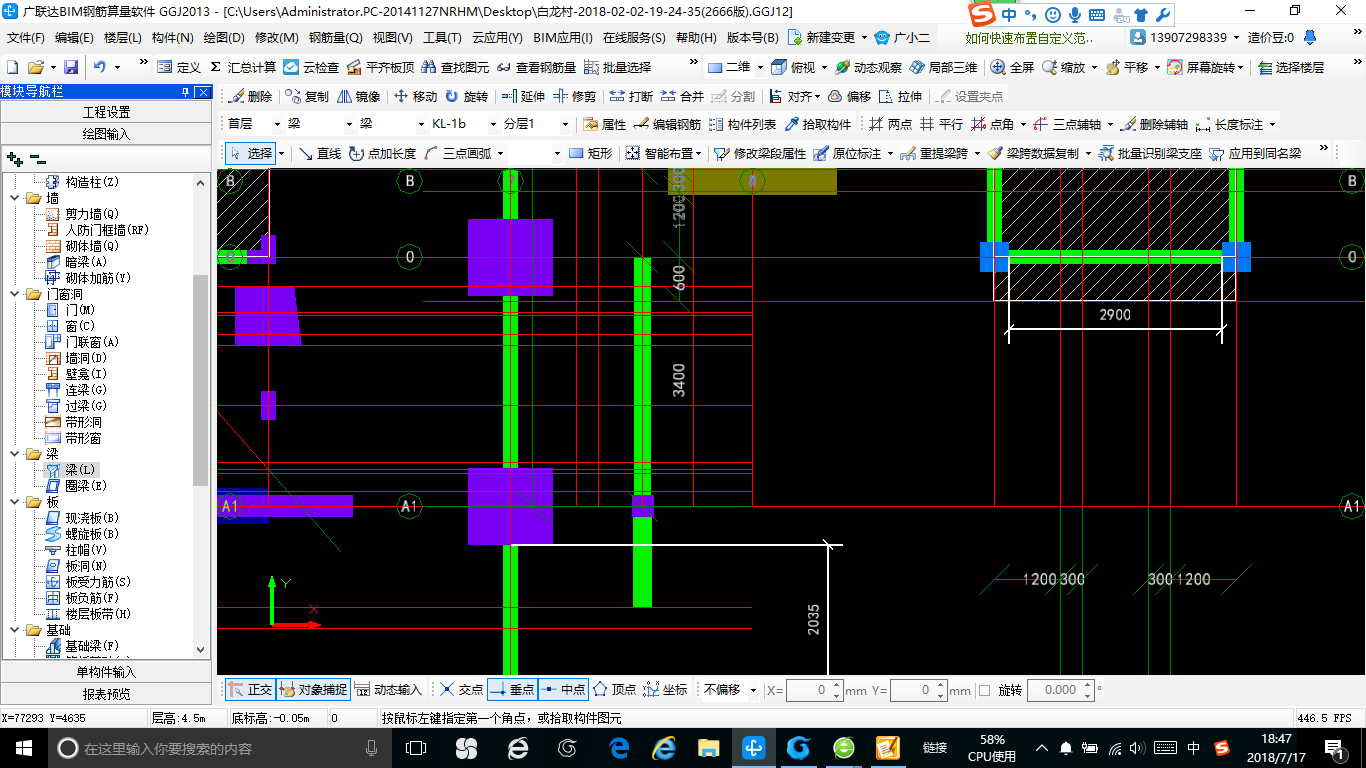1366x768 pixels.
Task: Toggle 交点 intersection snap
Action: 461,690
